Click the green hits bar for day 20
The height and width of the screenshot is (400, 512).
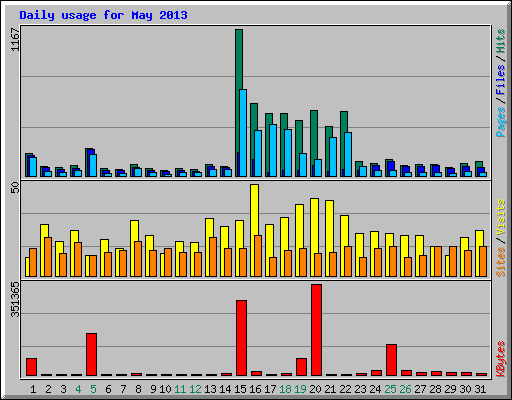pos(314,135)
